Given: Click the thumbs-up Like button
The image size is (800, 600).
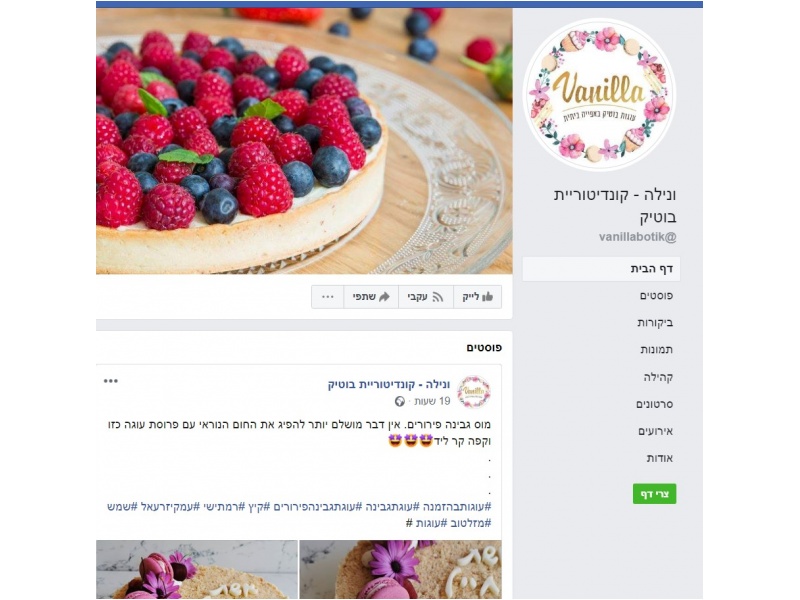Looking at the screenshot, I should [478, 297].
